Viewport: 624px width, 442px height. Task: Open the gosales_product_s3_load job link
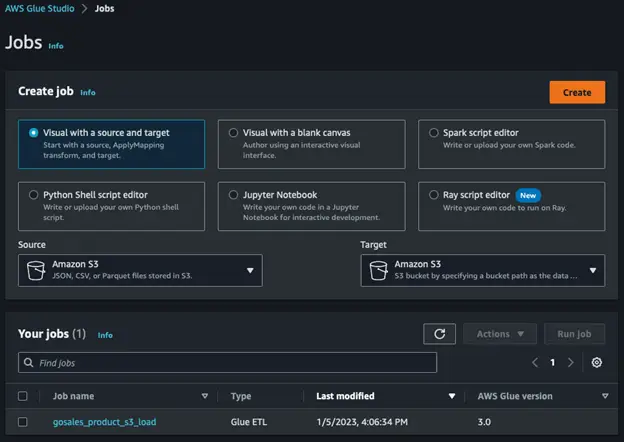(x=104, y=422)
